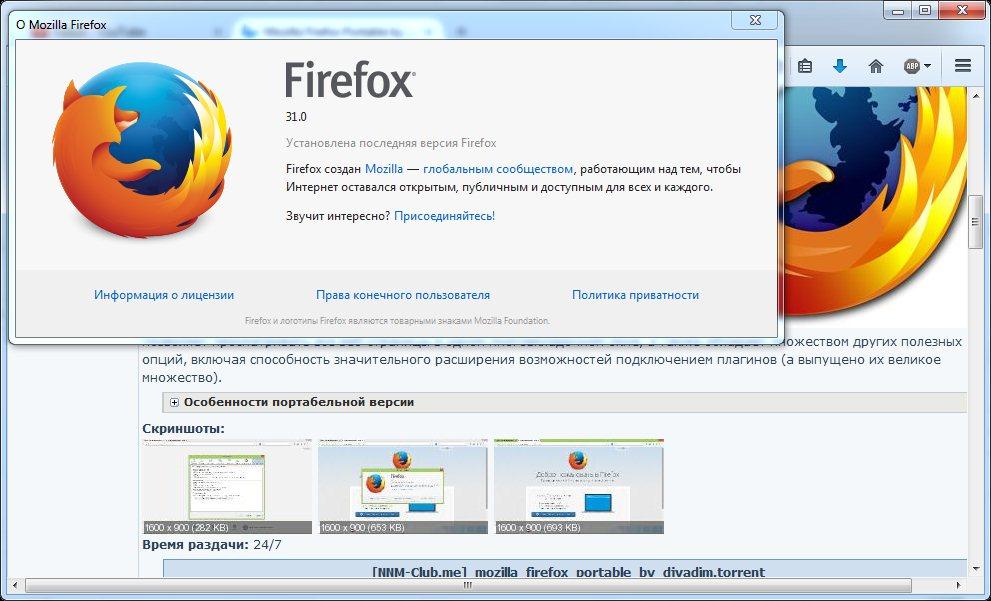This screenshot has height=601, width=991.
Task: Open the second screenshot thumbnail 653 KB
Action: (403, 486)
